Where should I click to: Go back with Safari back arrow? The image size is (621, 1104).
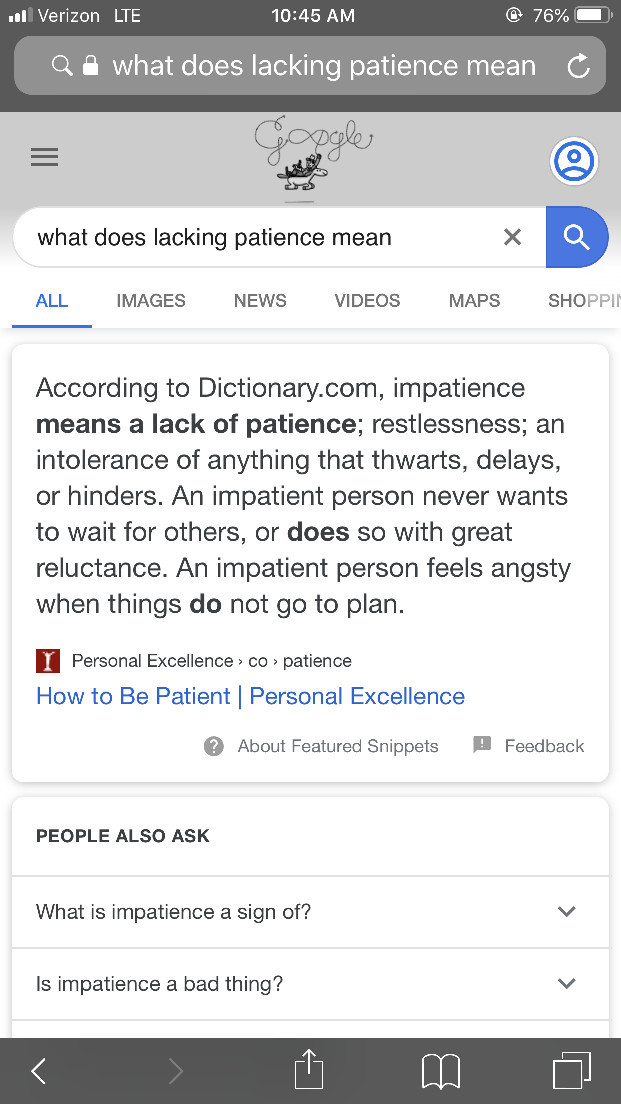pos(39,1071)
